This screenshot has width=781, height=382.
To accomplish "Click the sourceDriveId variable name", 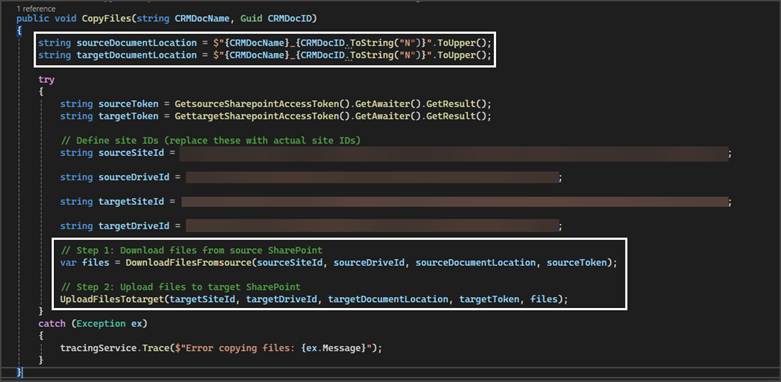I will click(x=134, y=177).
